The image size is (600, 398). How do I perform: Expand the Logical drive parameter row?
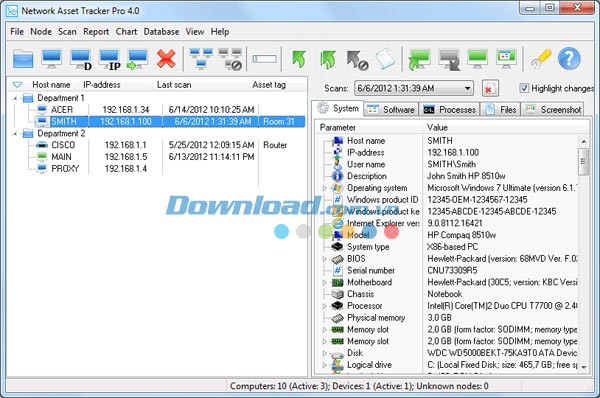pos(325,365)
